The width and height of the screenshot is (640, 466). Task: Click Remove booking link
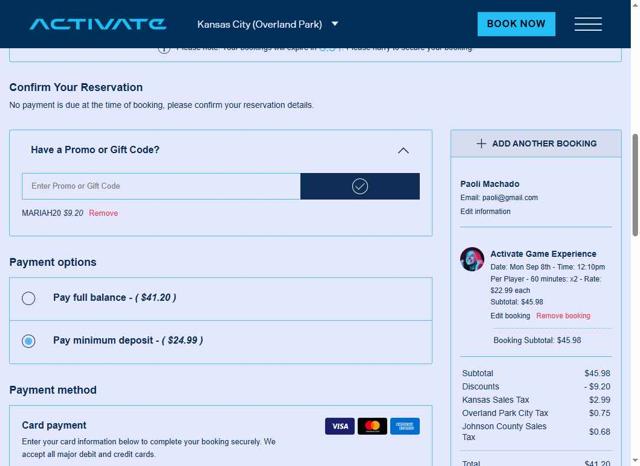[563, 316]
